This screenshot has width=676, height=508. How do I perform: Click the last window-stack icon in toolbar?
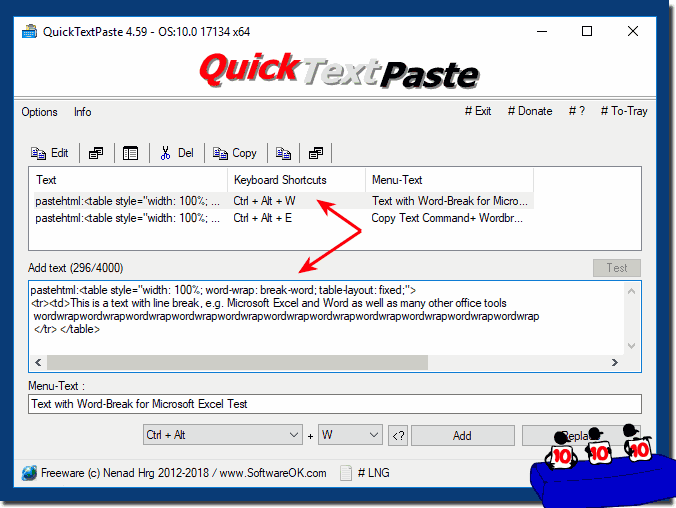(x=316, y=153)
